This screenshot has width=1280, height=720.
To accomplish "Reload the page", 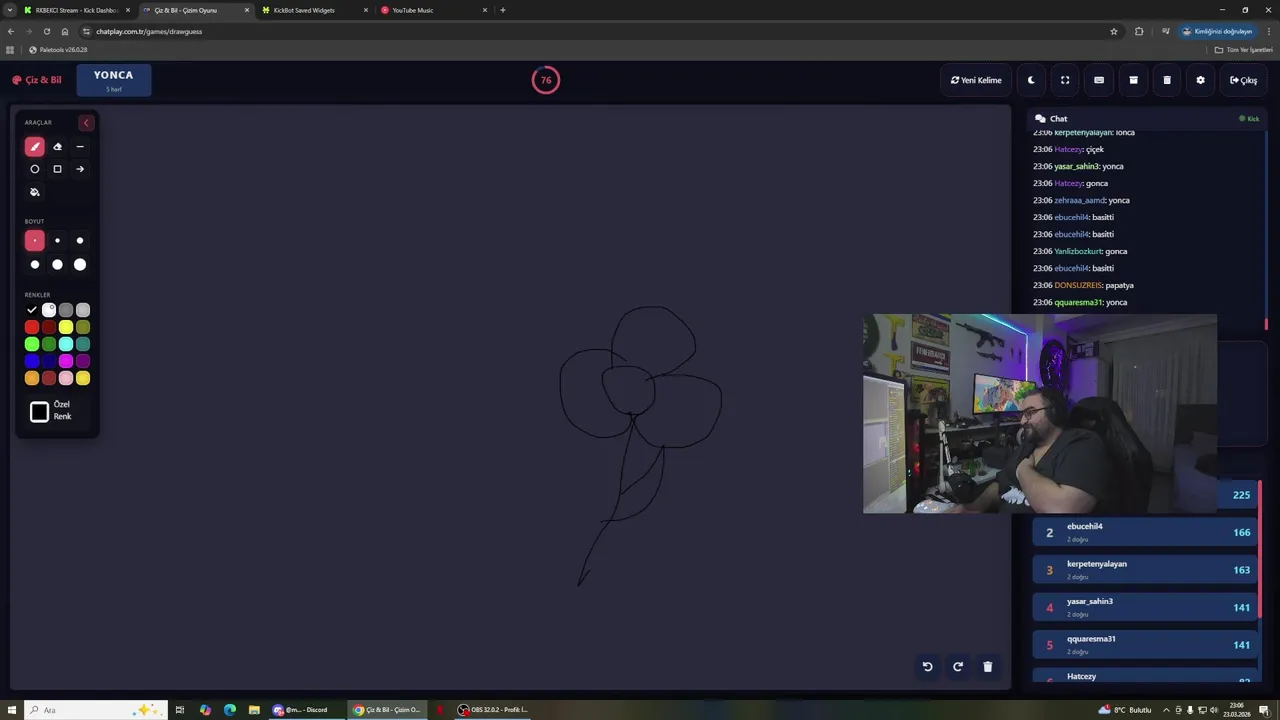I will [46, 31].
